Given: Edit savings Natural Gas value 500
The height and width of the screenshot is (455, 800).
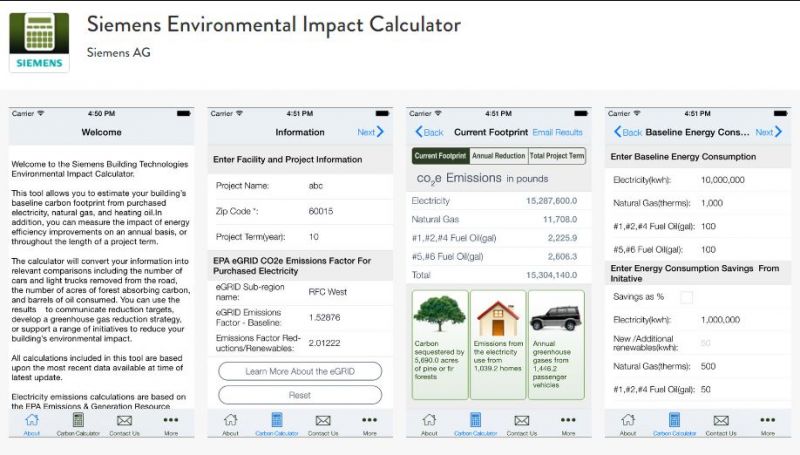Looking at the screenshot, I should pos(708,366).
